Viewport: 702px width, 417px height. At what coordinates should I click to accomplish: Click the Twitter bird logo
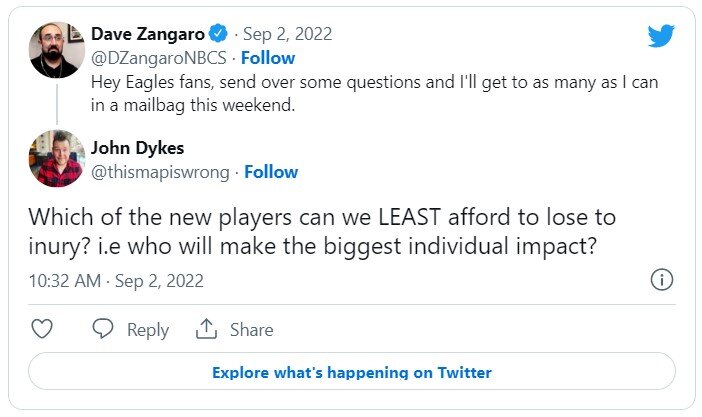click(x=660, y=37)
